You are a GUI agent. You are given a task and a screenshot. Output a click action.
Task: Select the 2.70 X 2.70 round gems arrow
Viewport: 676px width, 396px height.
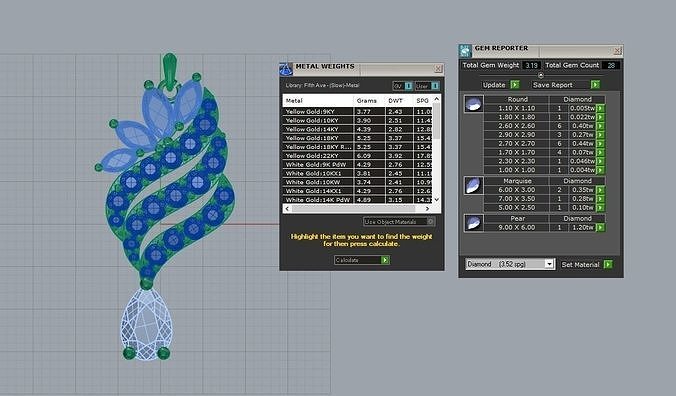(x=600, y=144)
